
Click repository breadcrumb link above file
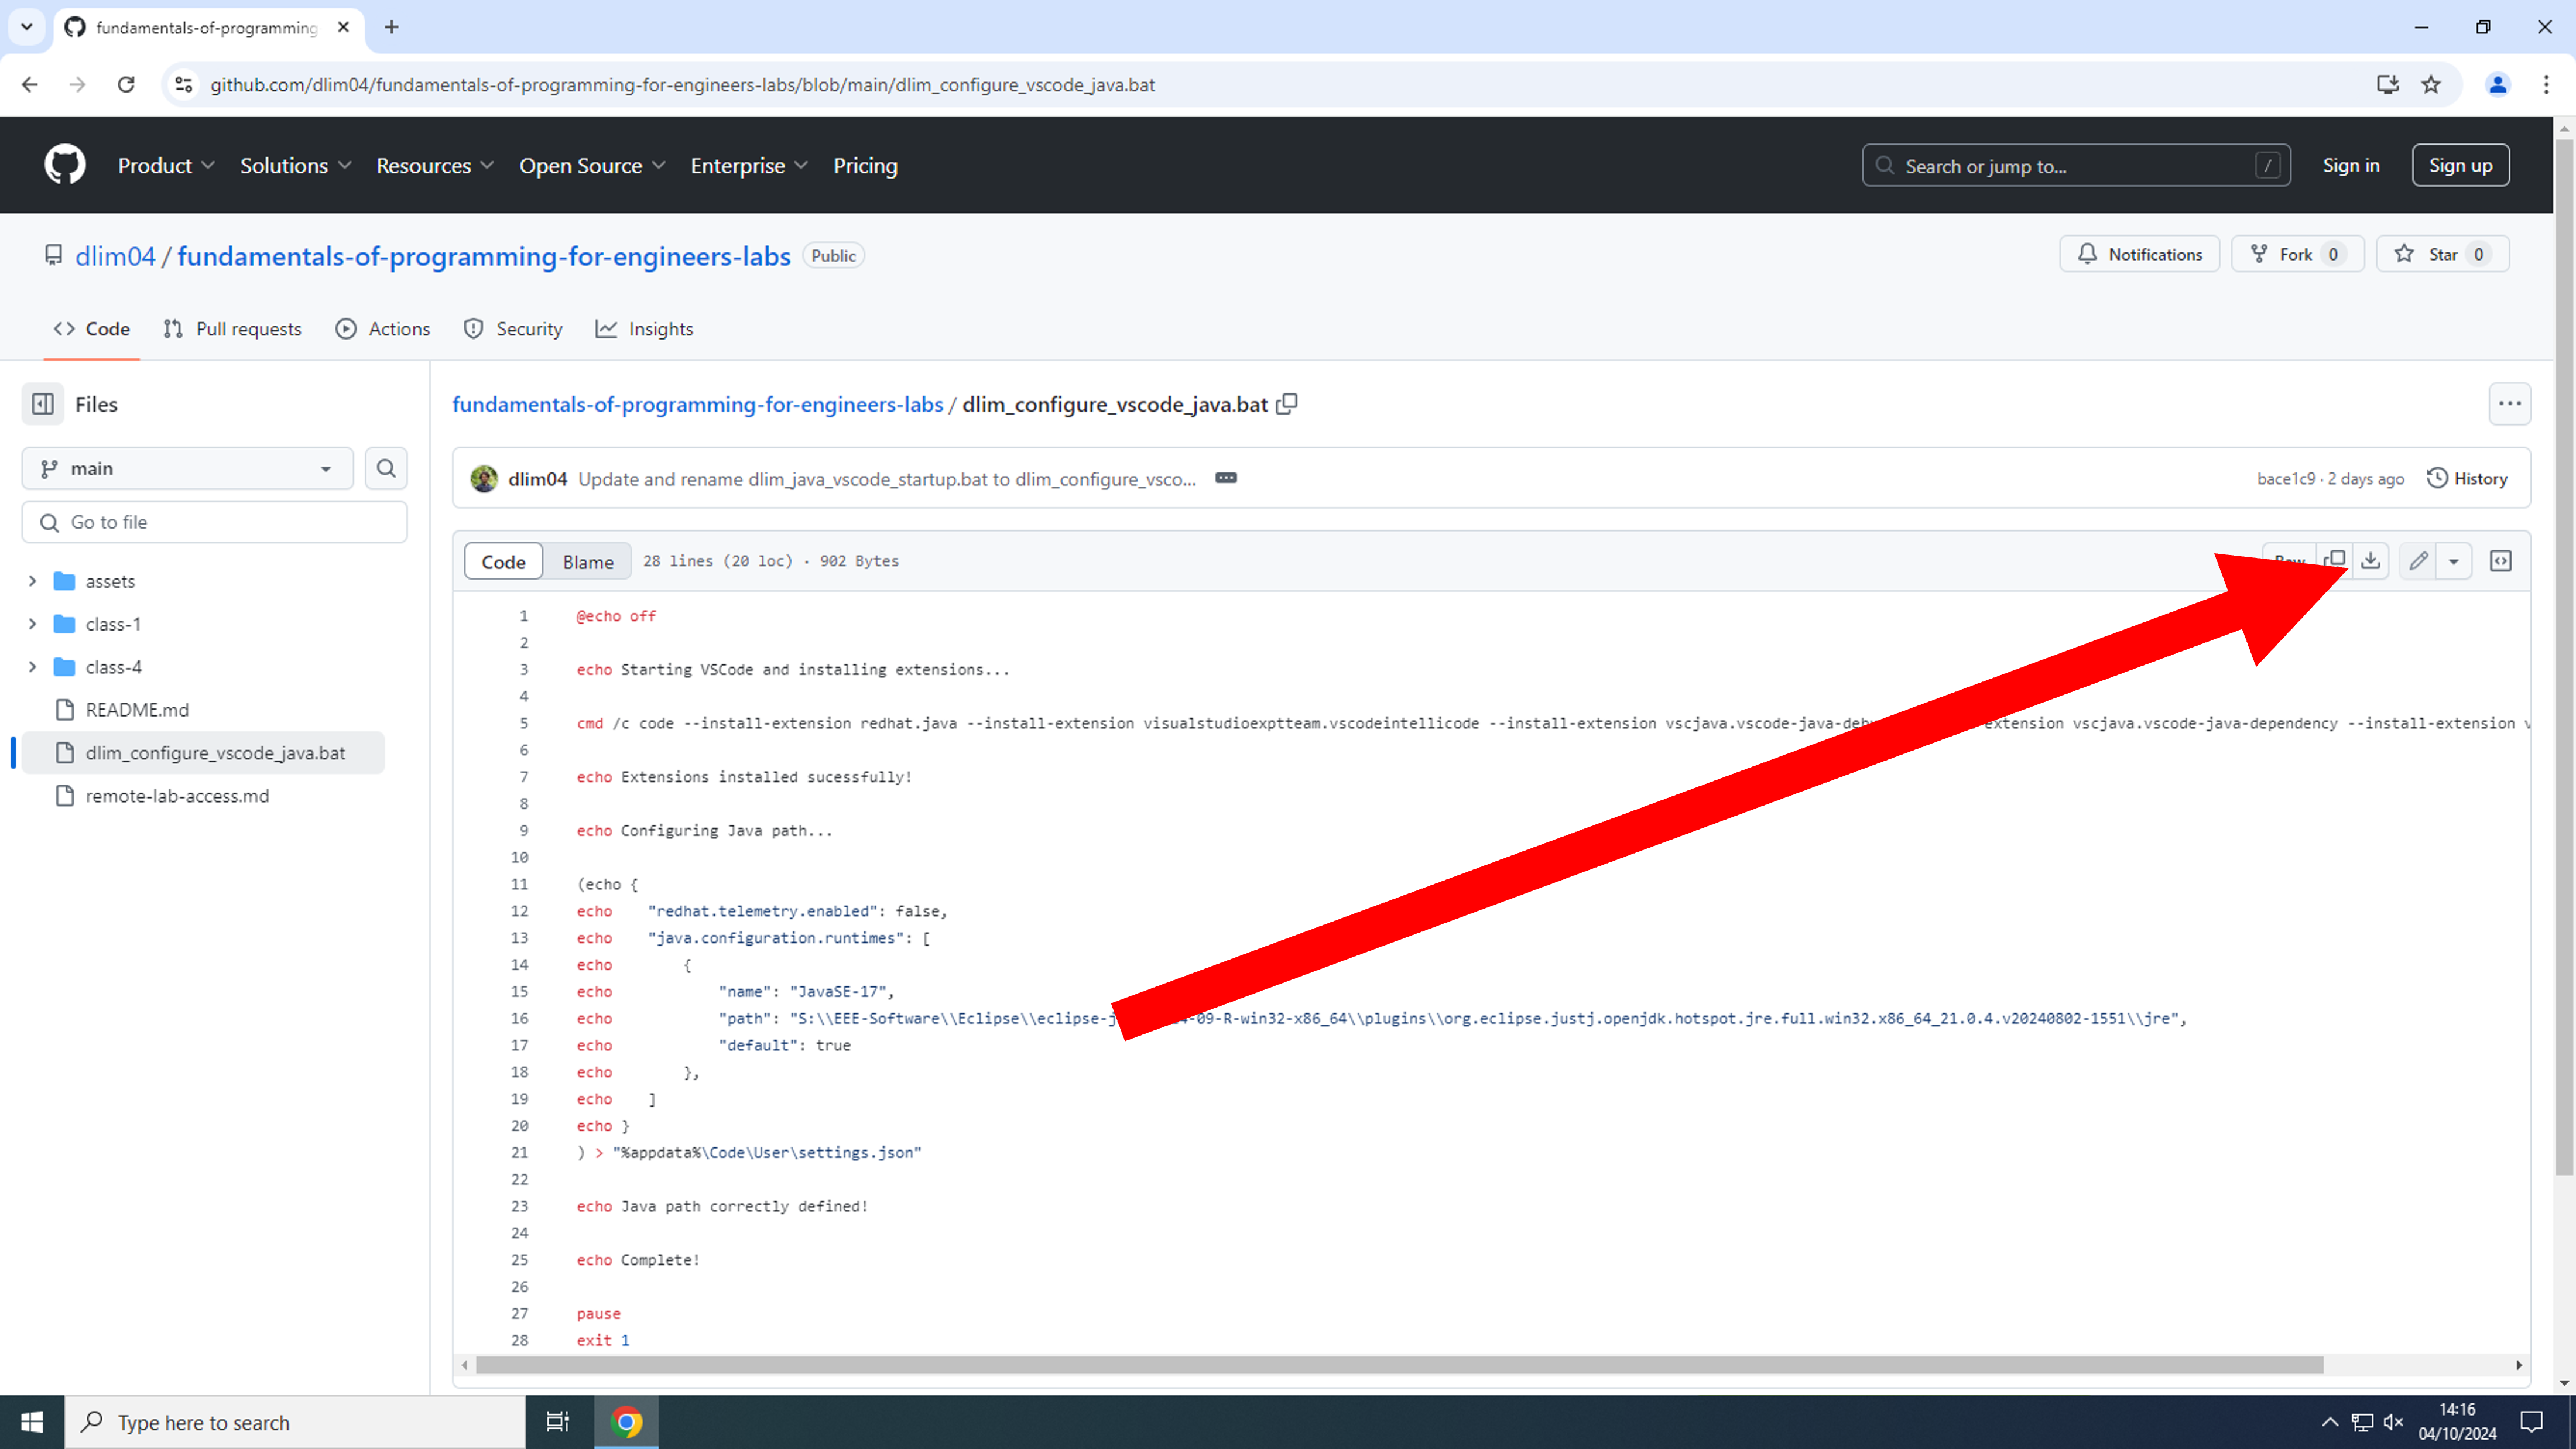coord(697,404)
